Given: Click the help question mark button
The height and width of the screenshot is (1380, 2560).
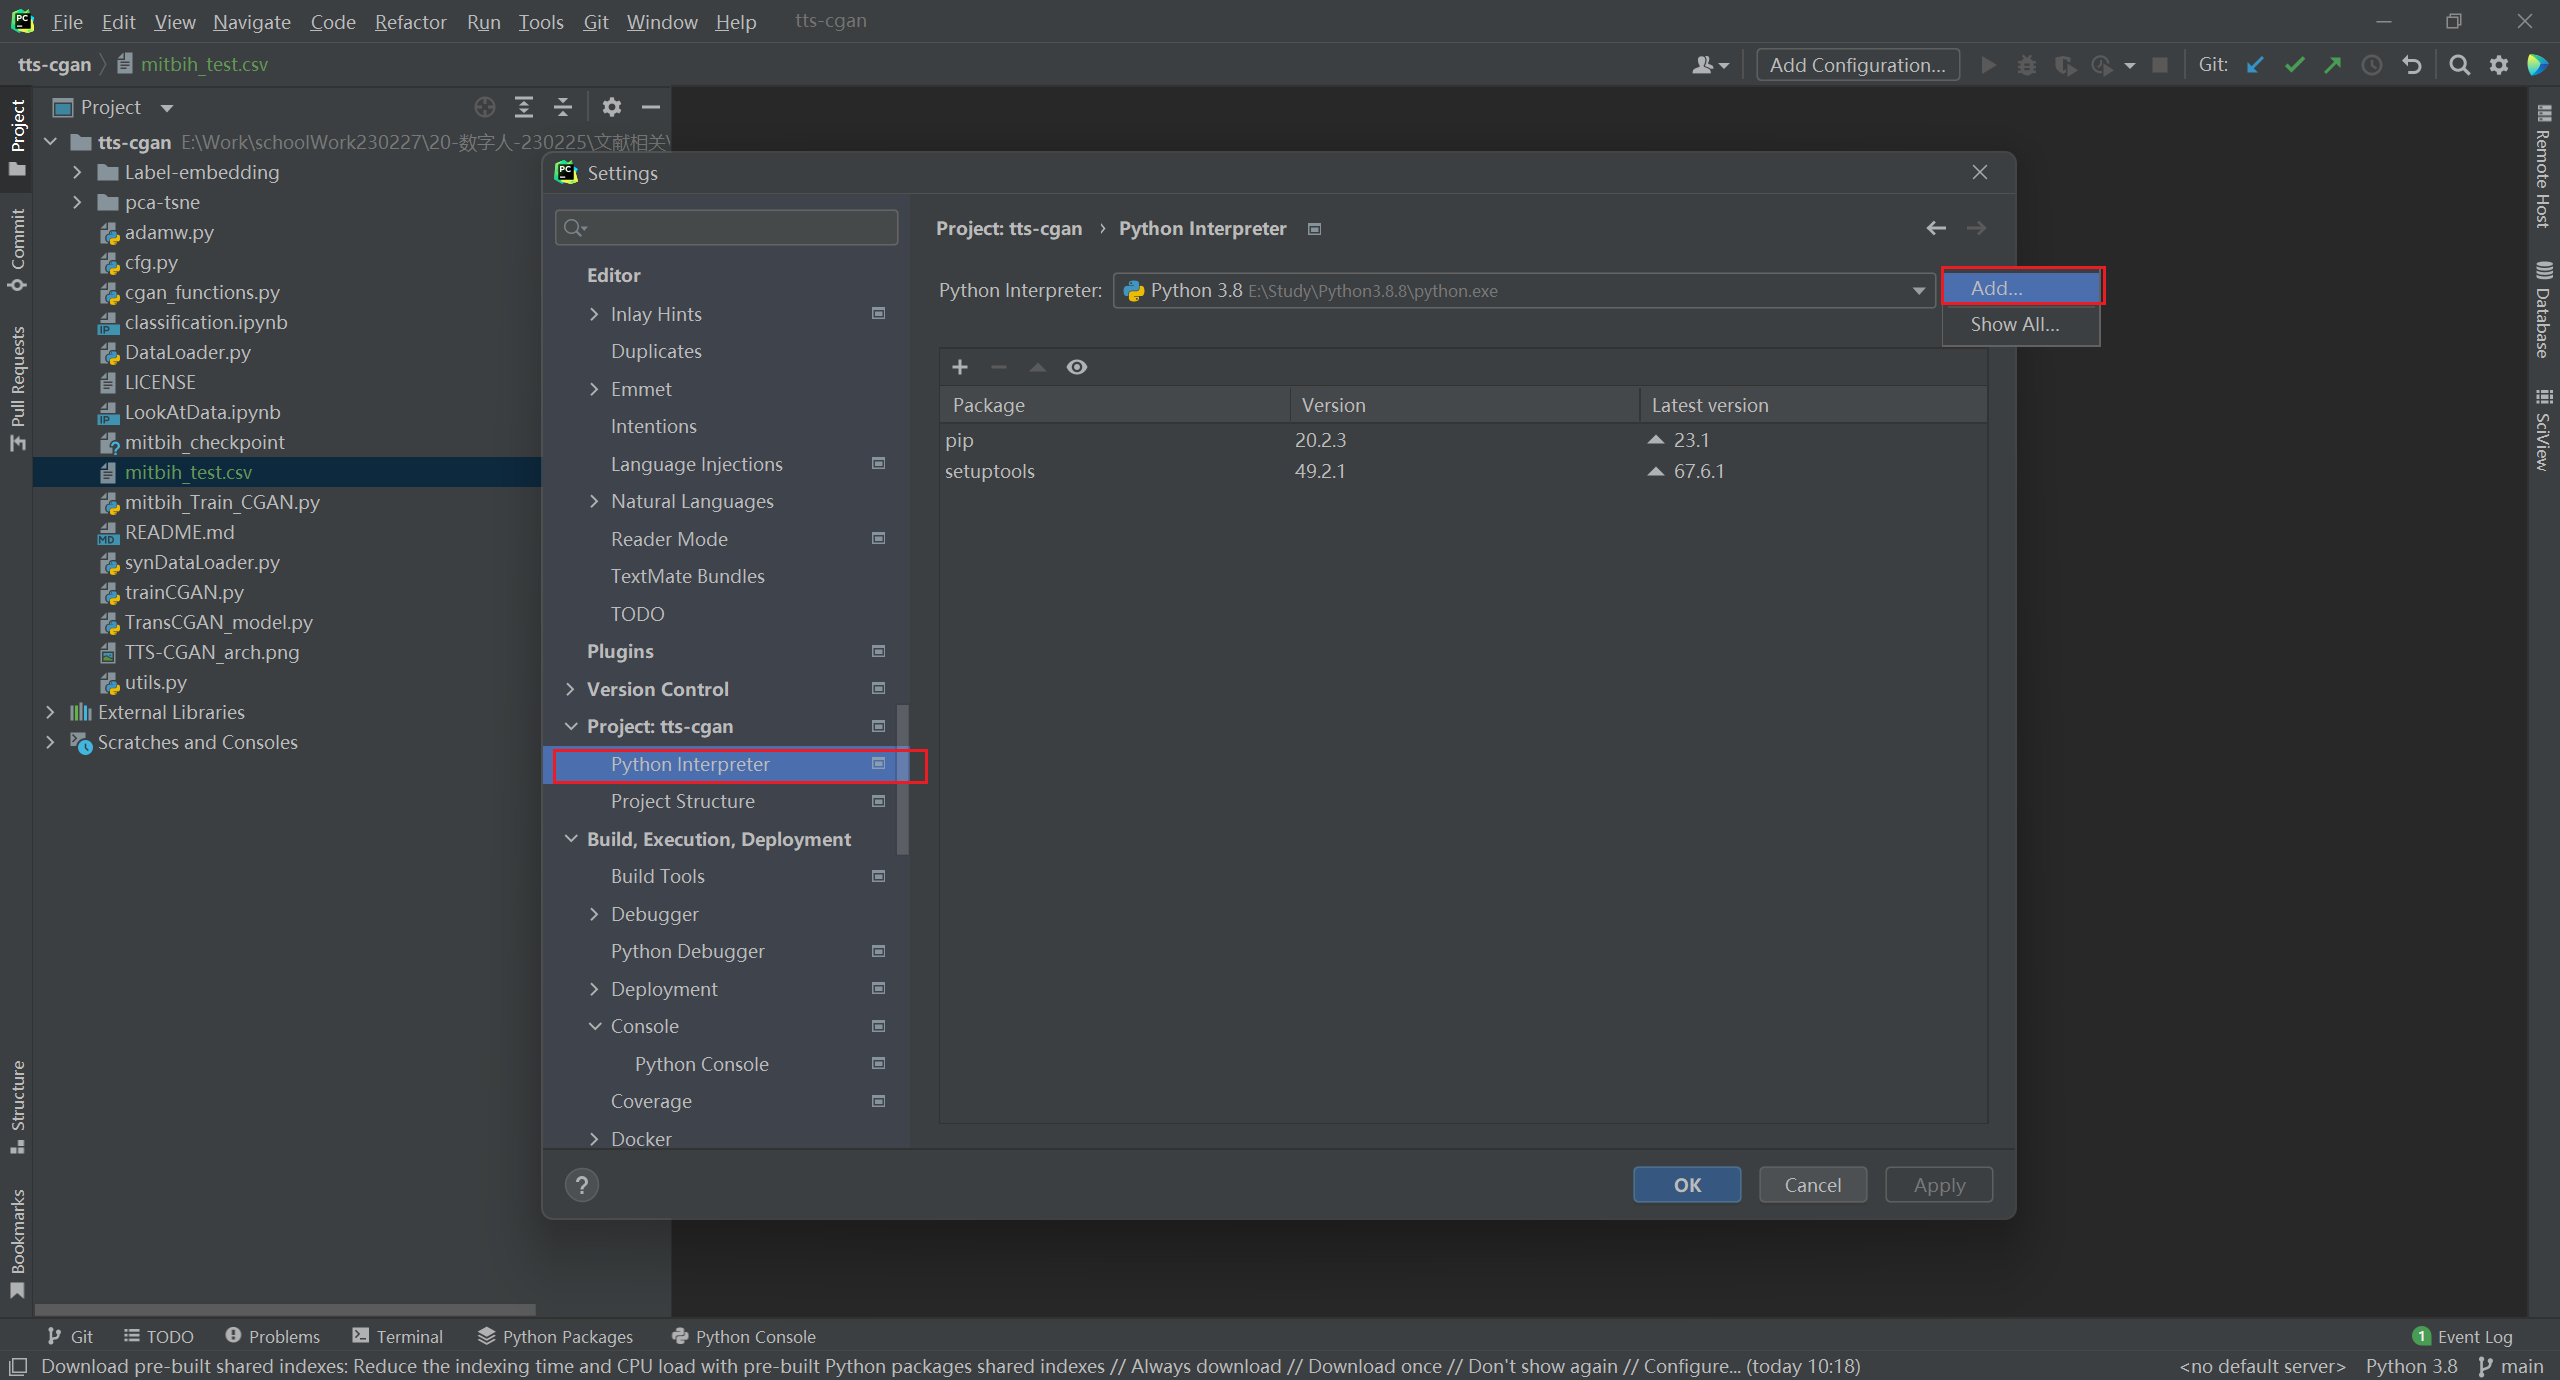Looking at the screenshot, I should coord(582,1185).
